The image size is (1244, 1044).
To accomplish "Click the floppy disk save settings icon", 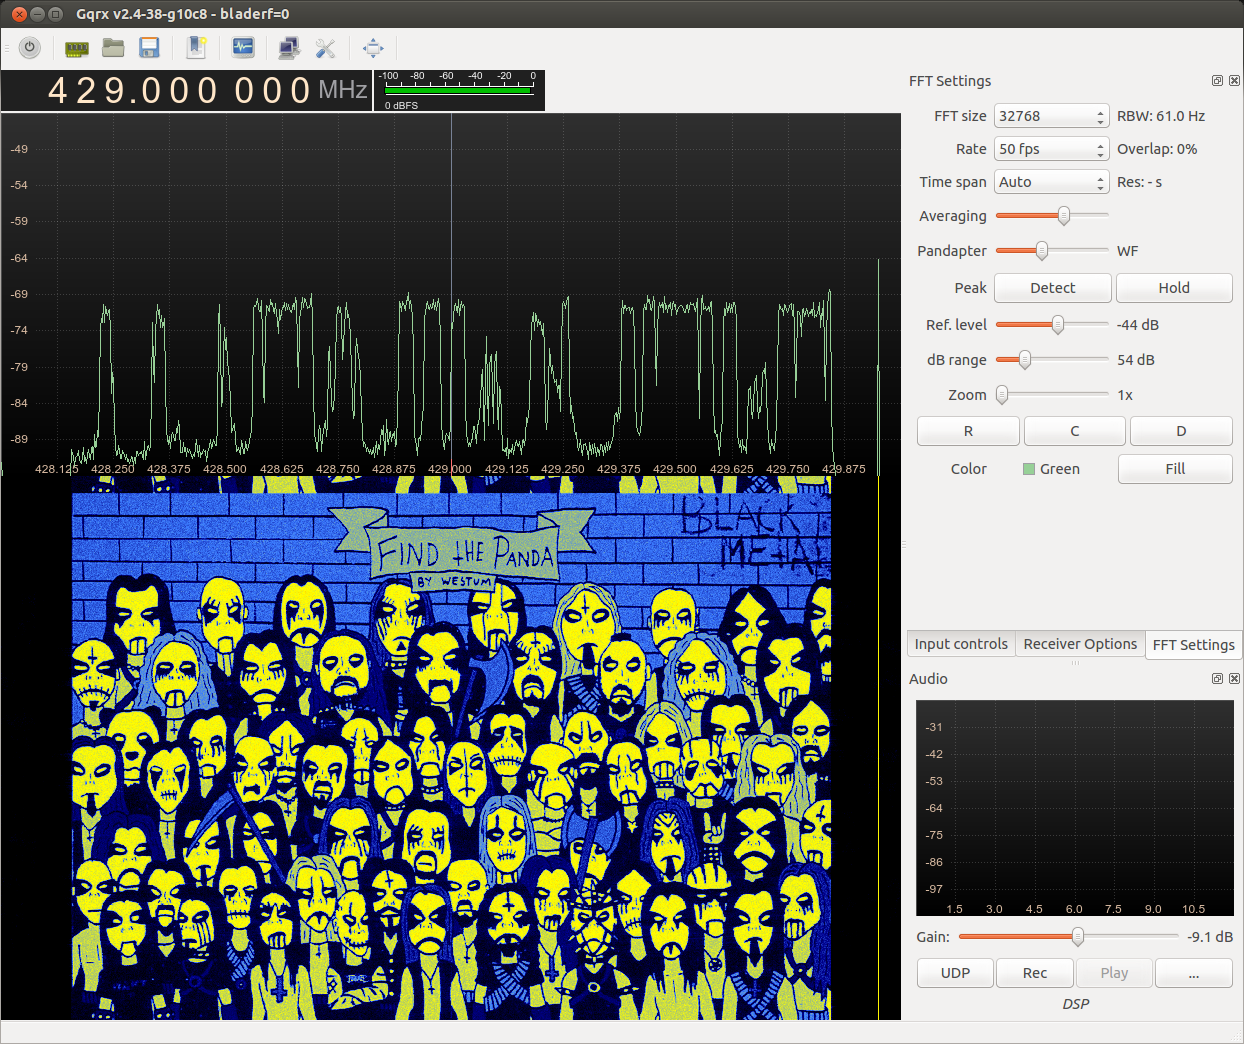I will (x=150, y=47).
